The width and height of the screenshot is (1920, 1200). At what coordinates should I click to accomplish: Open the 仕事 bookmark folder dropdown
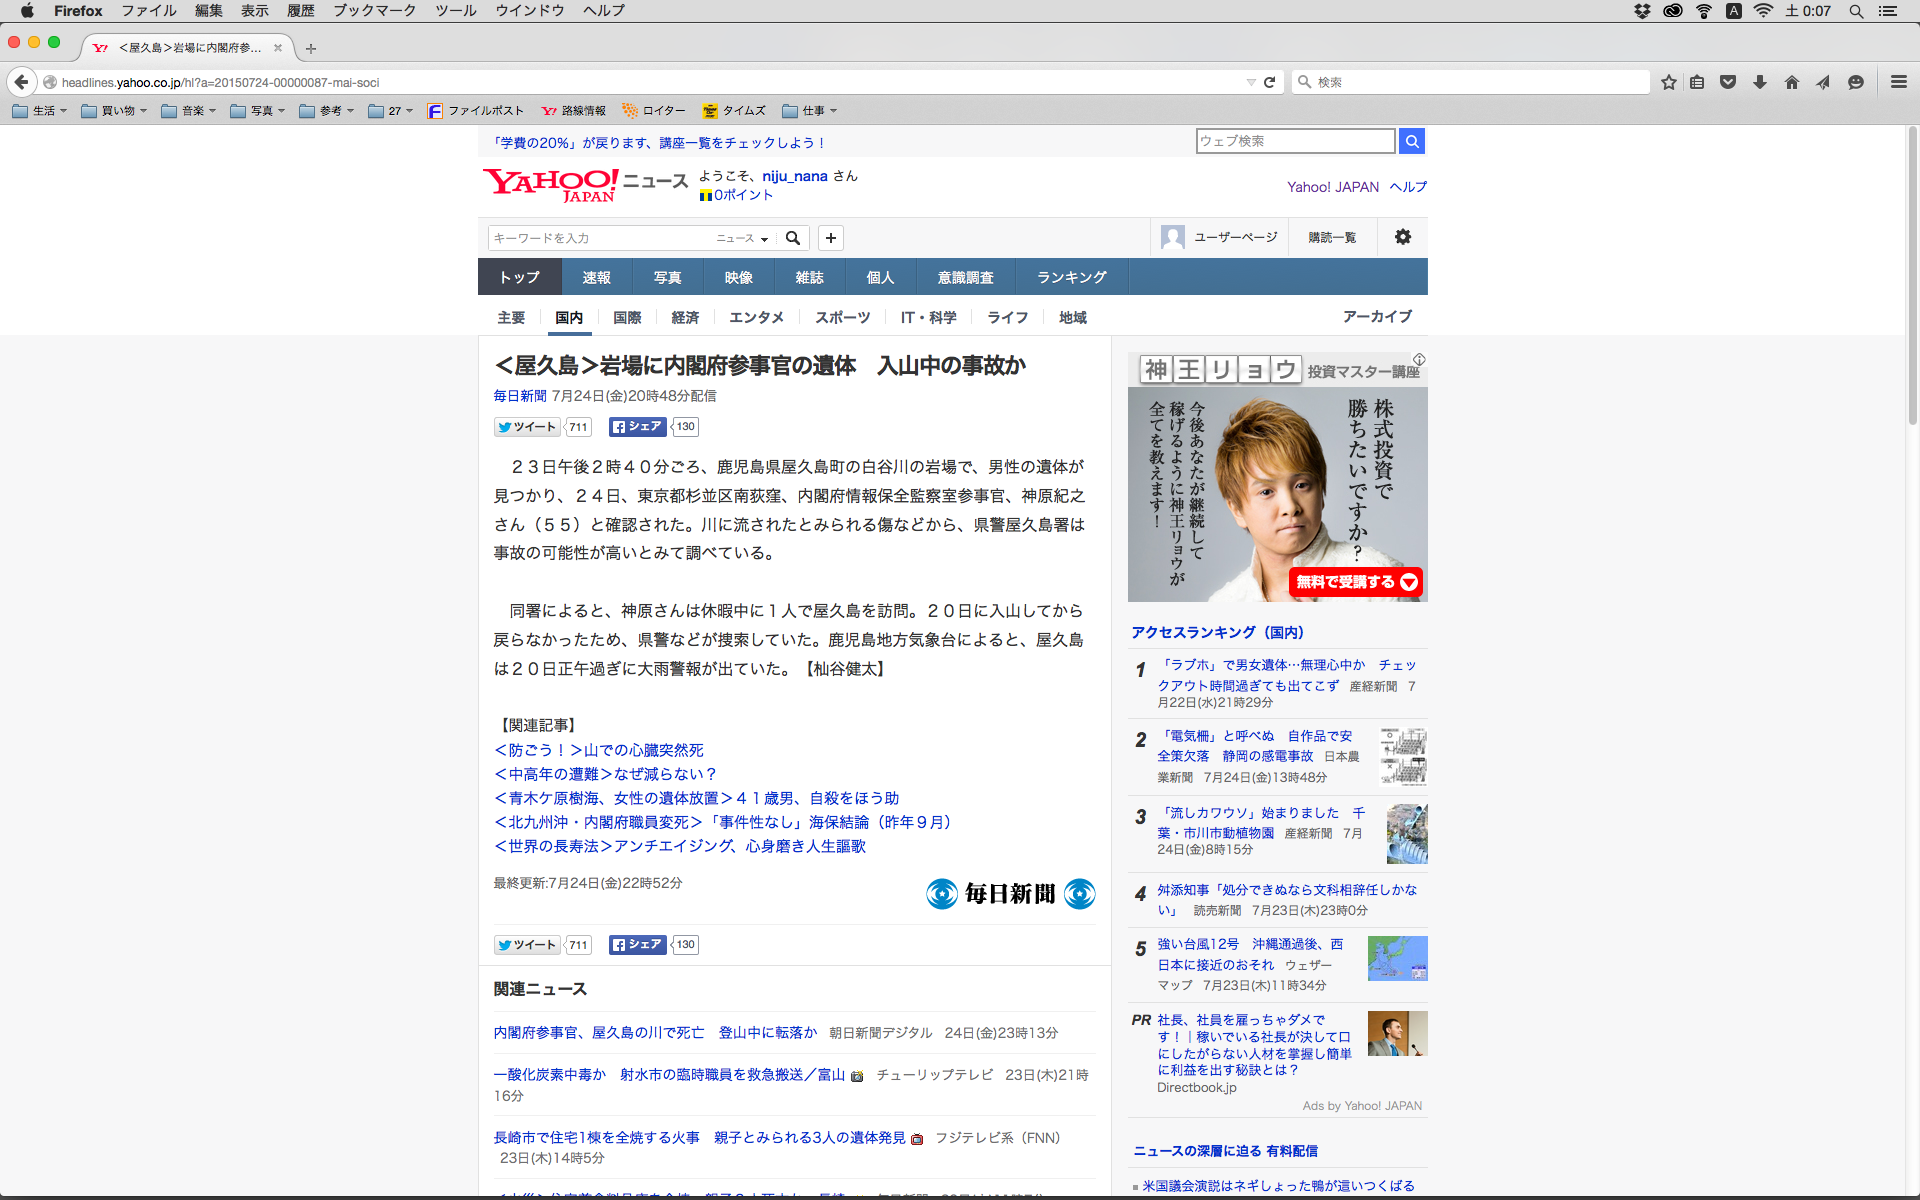[810, 111]
